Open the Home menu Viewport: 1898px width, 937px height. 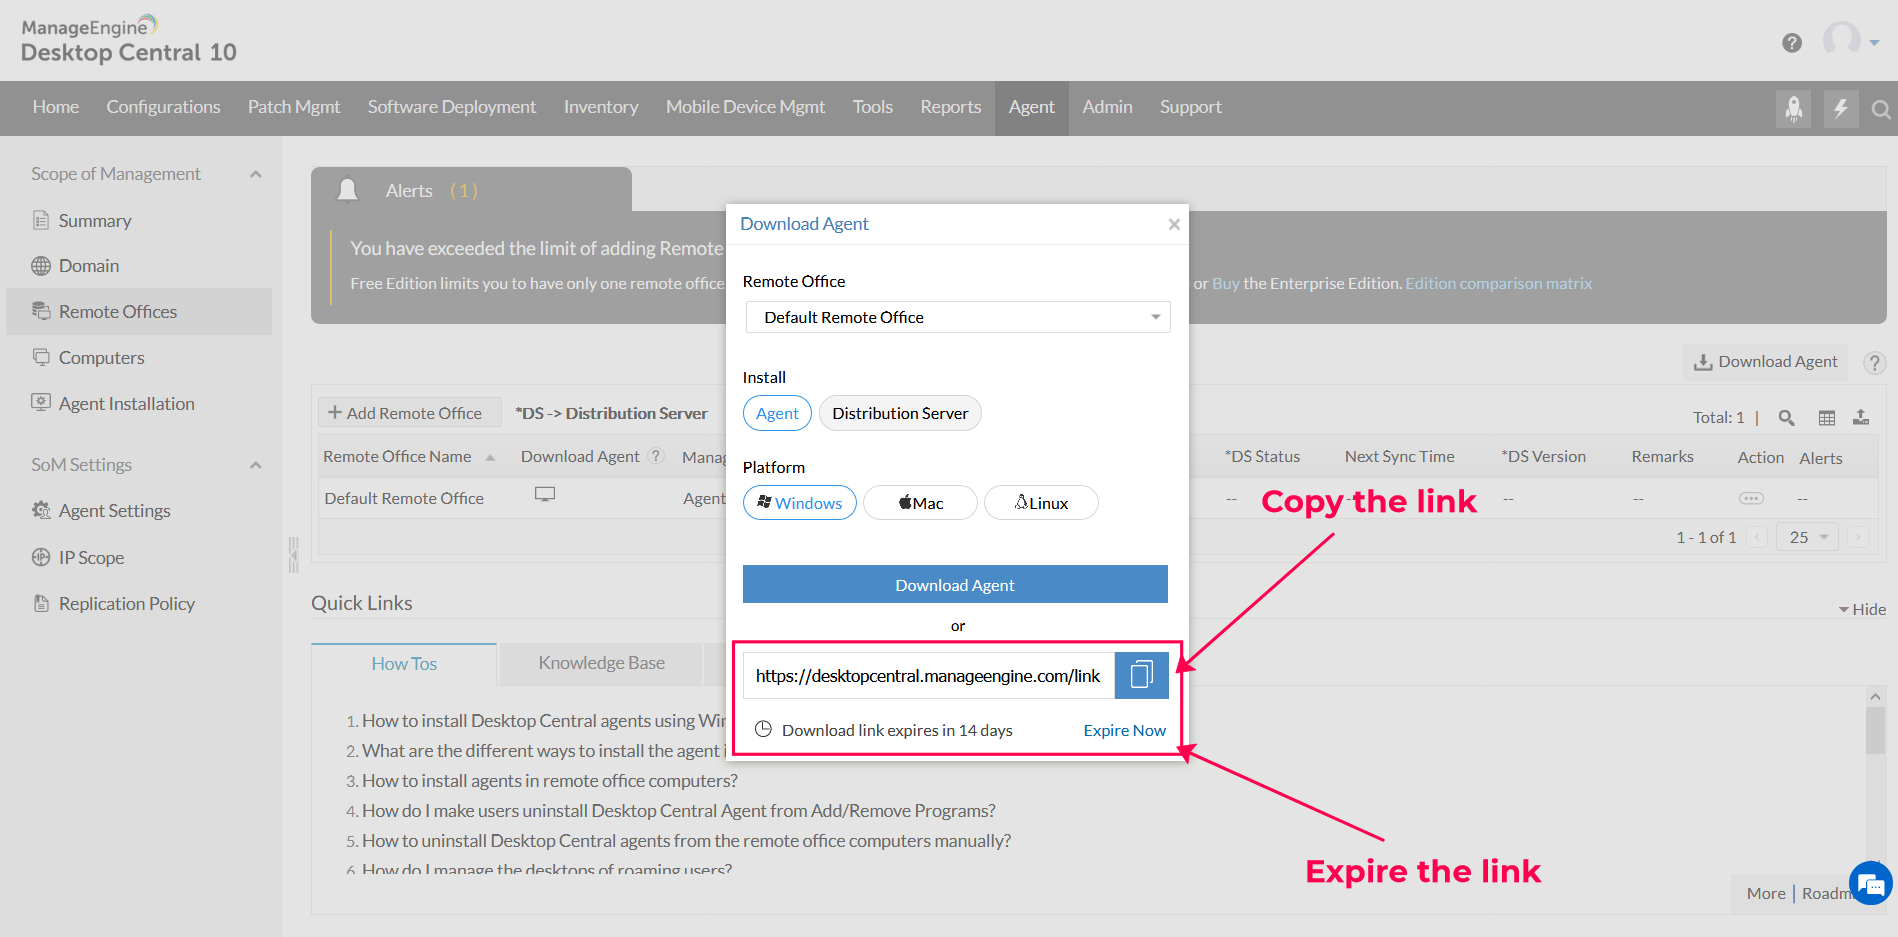tap(56, 107)
